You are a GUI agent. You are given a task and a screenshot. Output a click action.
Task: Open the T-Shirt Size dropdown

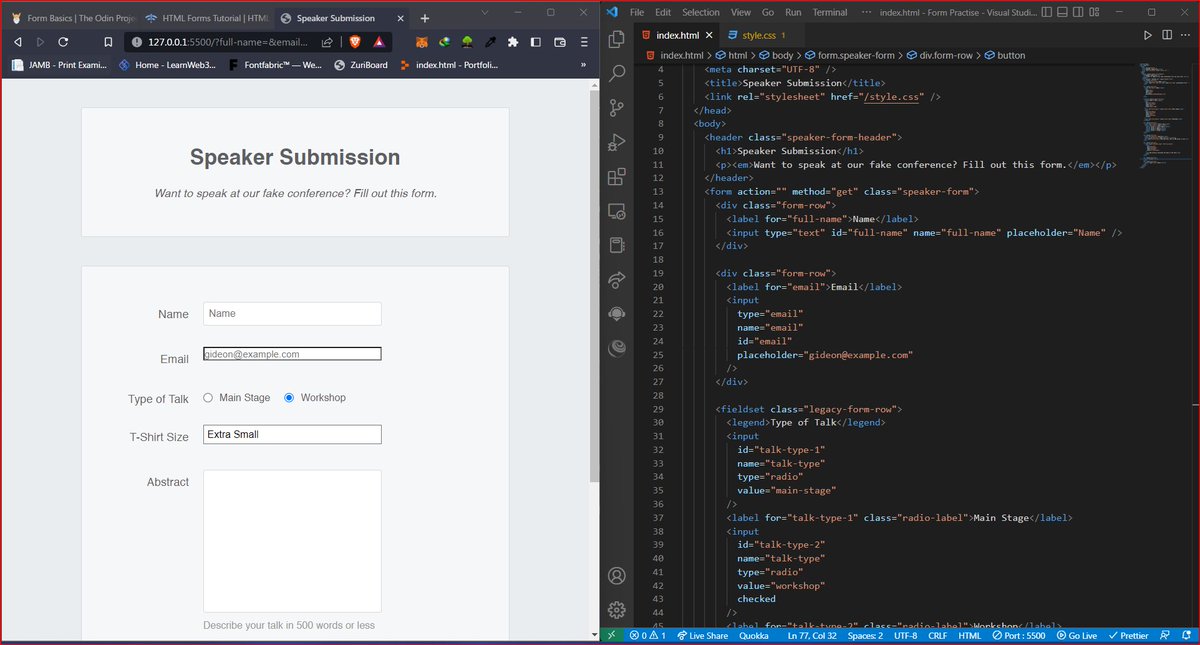[x=292, y=435]
